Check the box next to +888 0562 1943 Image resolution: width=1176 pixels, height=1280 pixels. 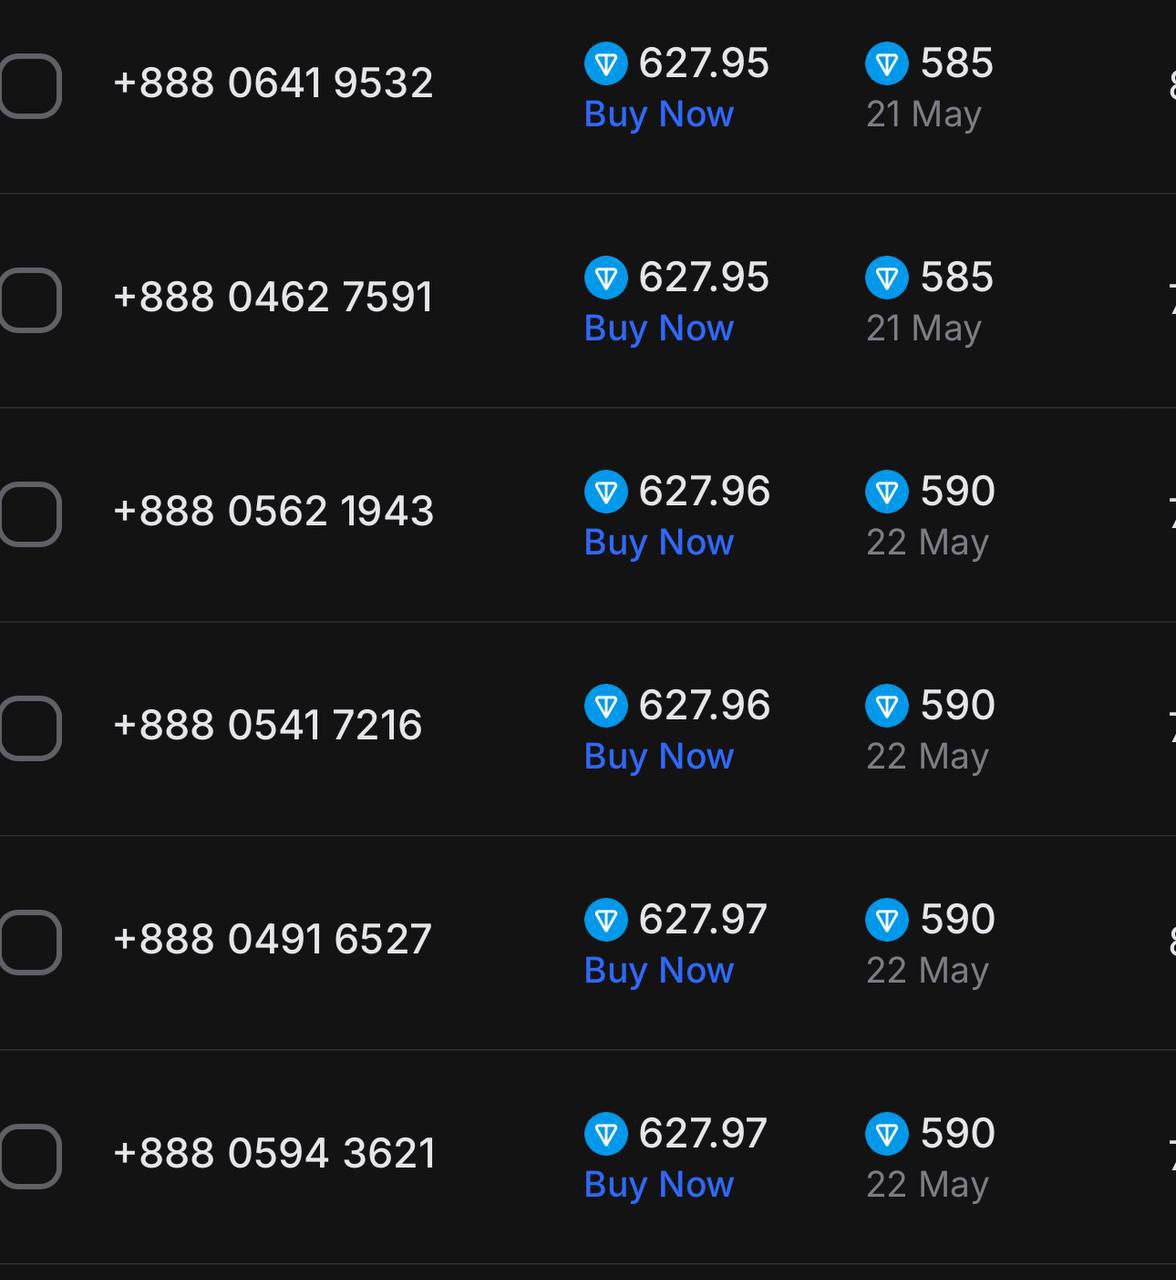(x=29, y=514)
